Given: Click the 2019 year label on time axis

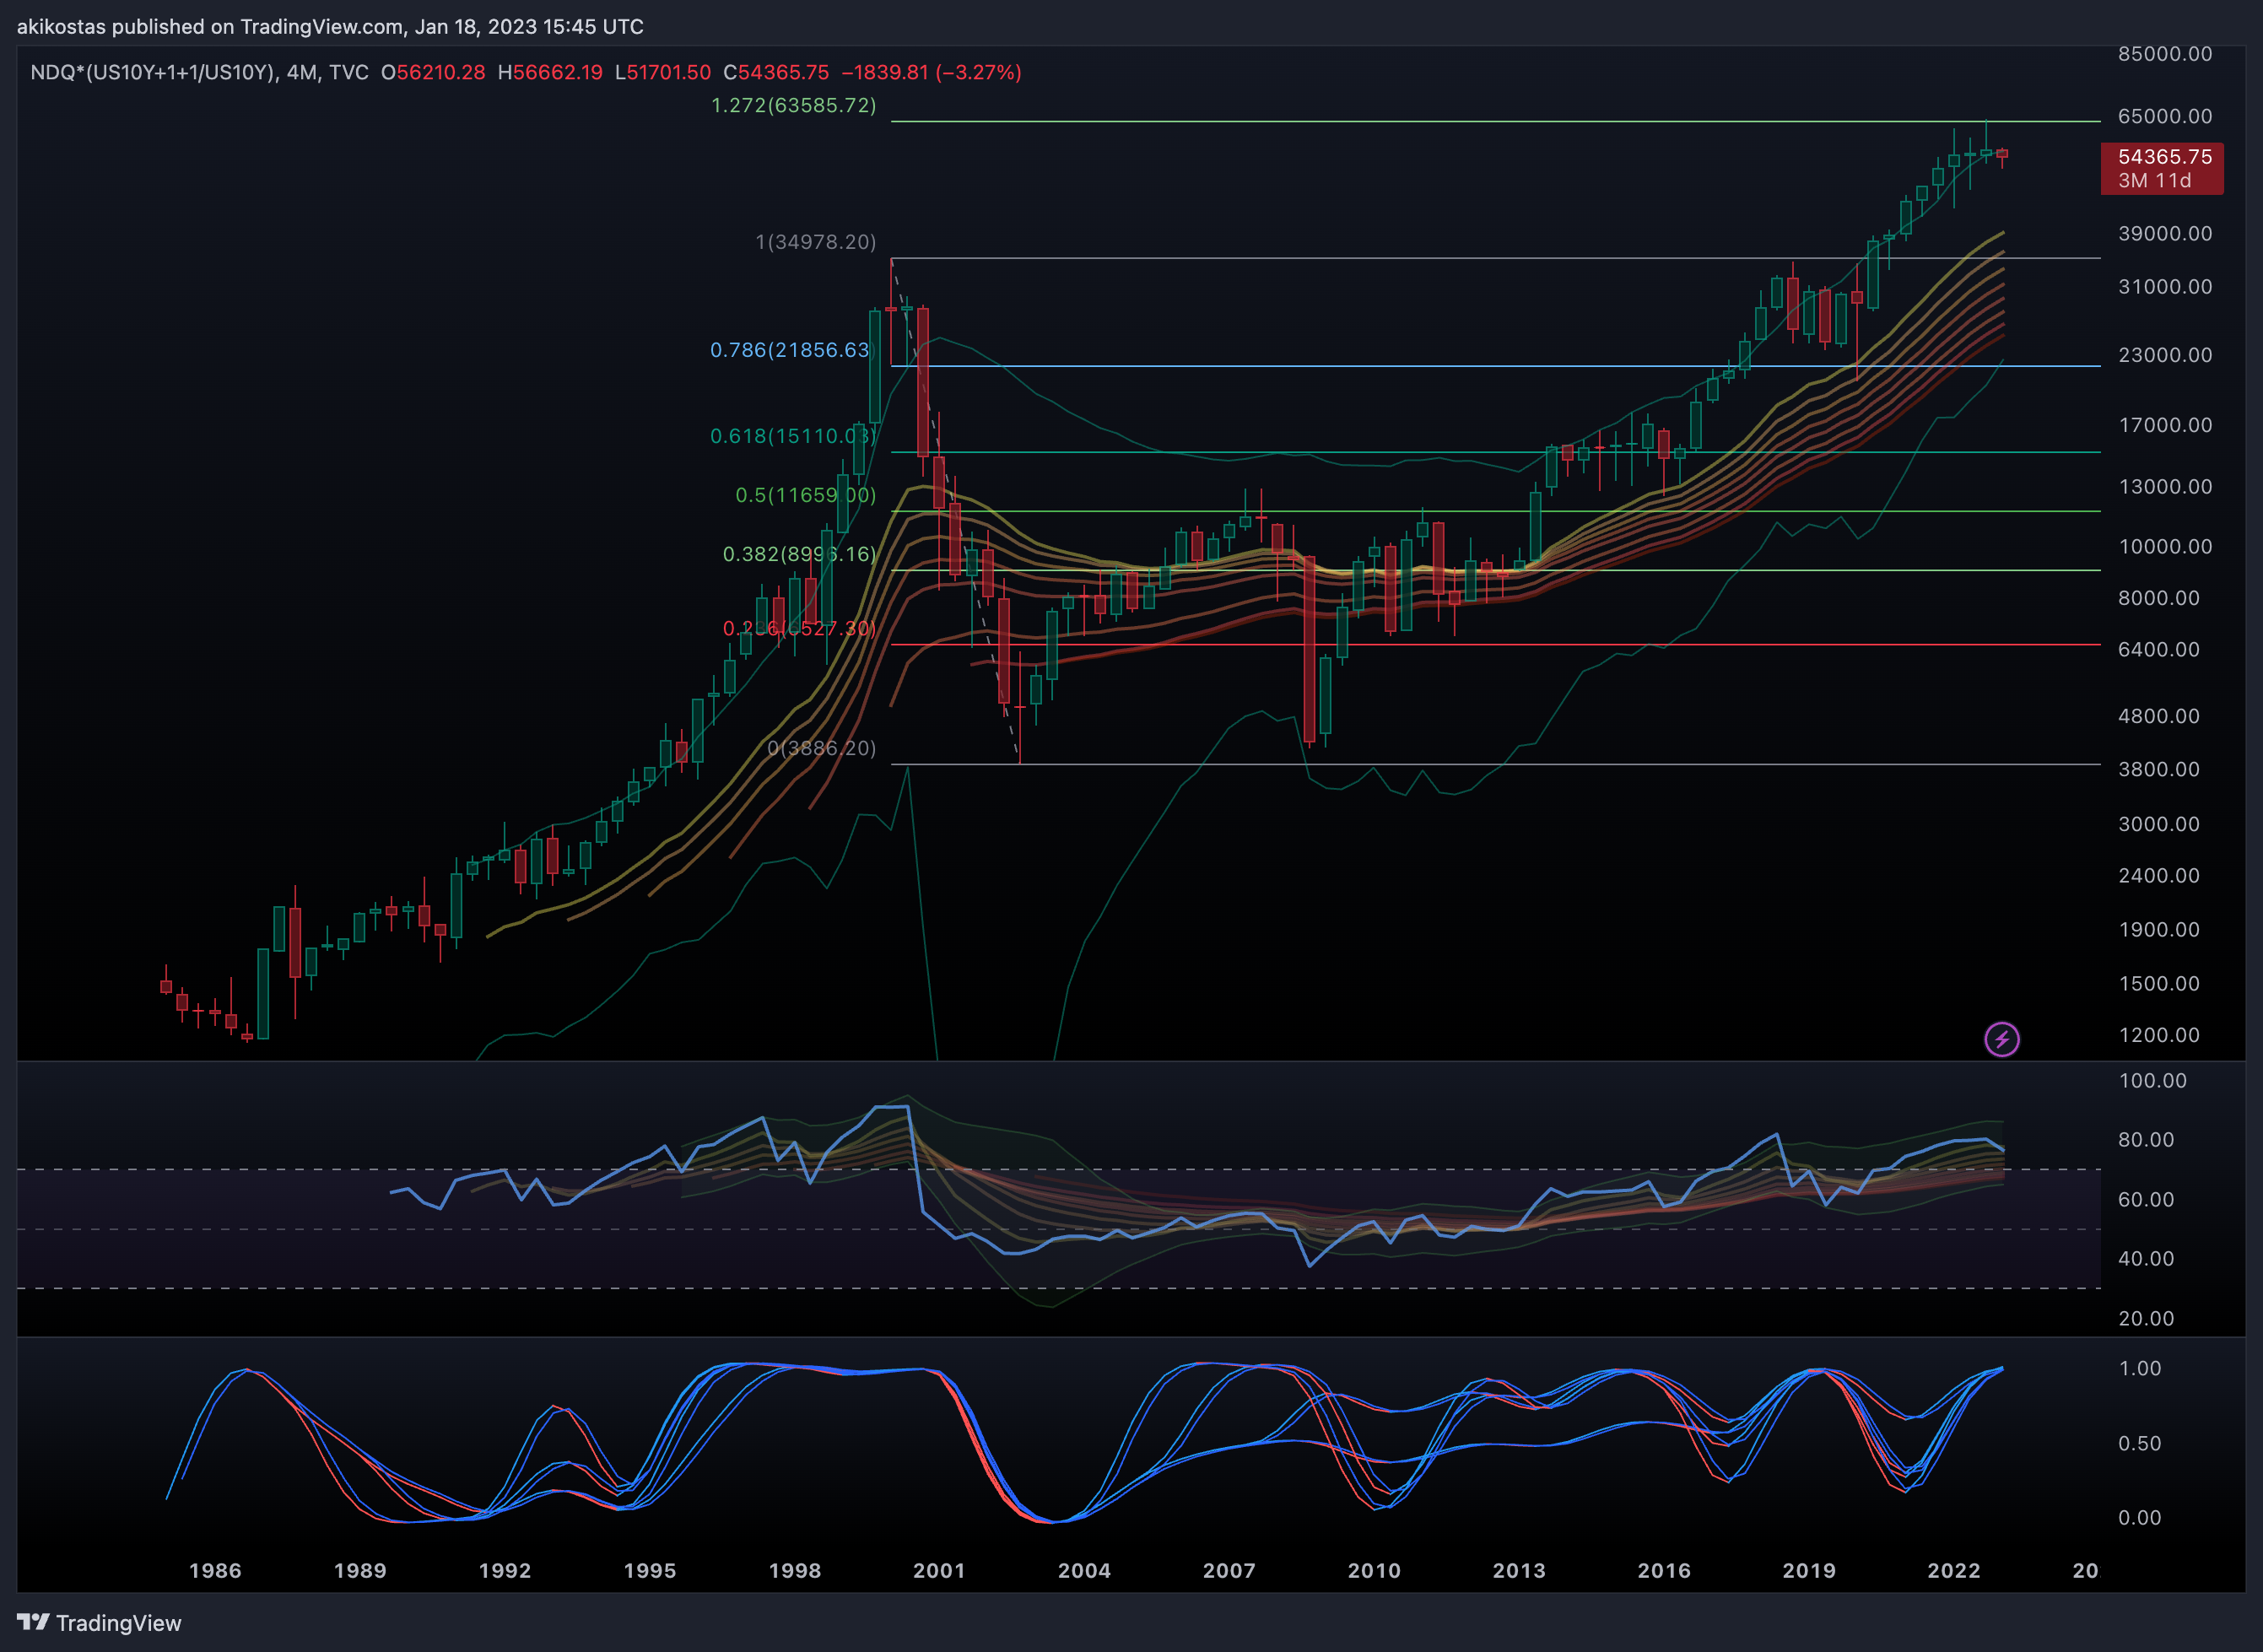Looking at the screenshot, I should [x=1809, y=1570].
